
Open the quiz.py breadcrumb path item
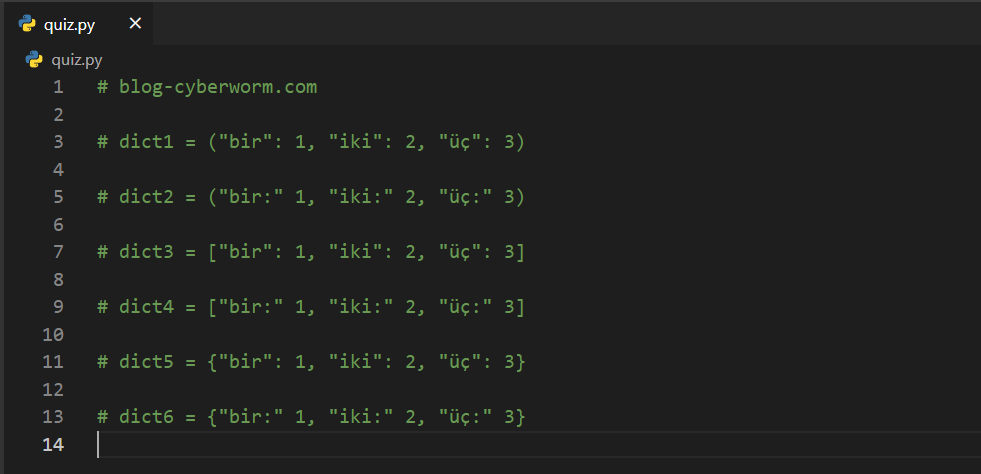point(77,60)
